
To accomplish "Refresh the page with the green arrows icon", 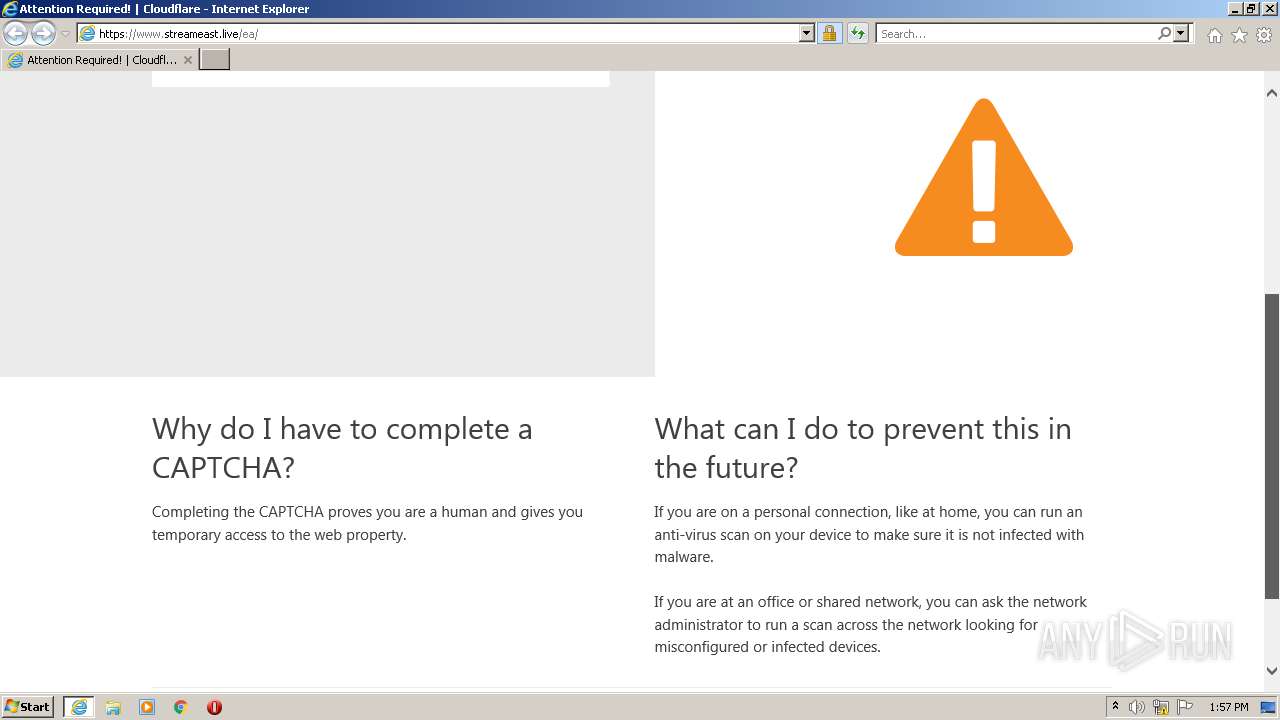I will click(x=858, y=33).
